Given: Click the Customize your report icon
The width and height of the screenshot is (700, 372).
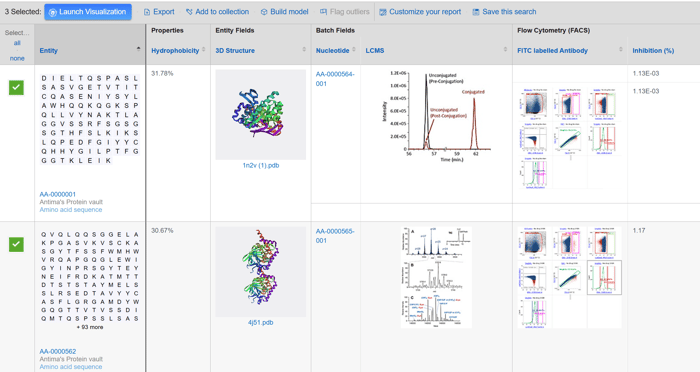Looking at the screenshot, I should pos(383,12).
